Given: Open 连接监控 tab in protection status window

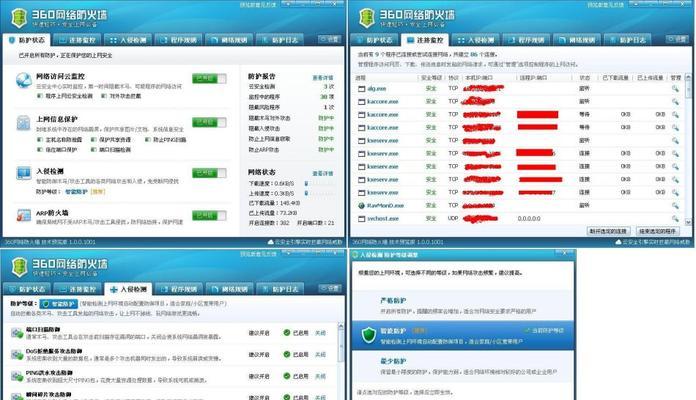Looking at the screenshot, I should click(77, 40).
